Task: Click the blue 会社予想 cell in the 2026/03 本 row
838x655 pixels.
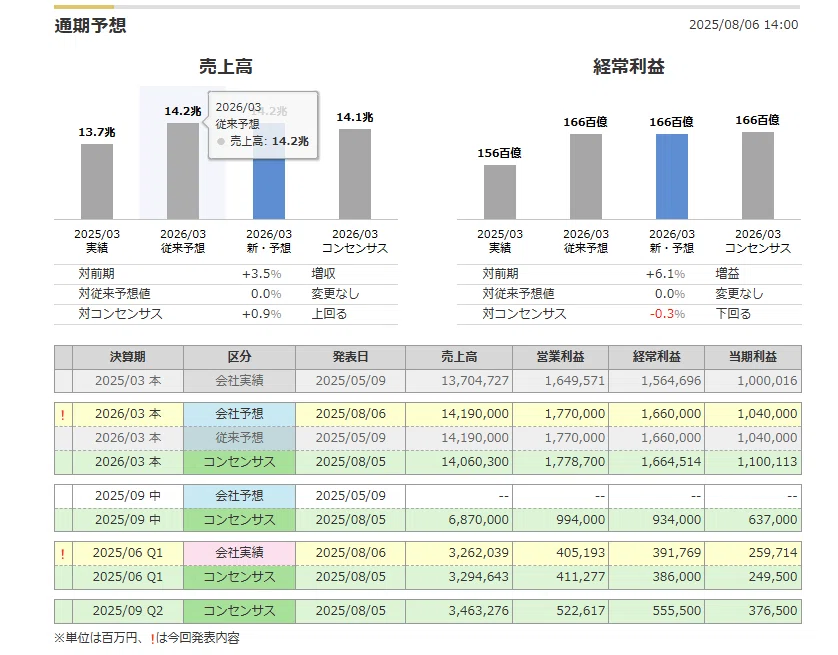Action: click(239, 414)
